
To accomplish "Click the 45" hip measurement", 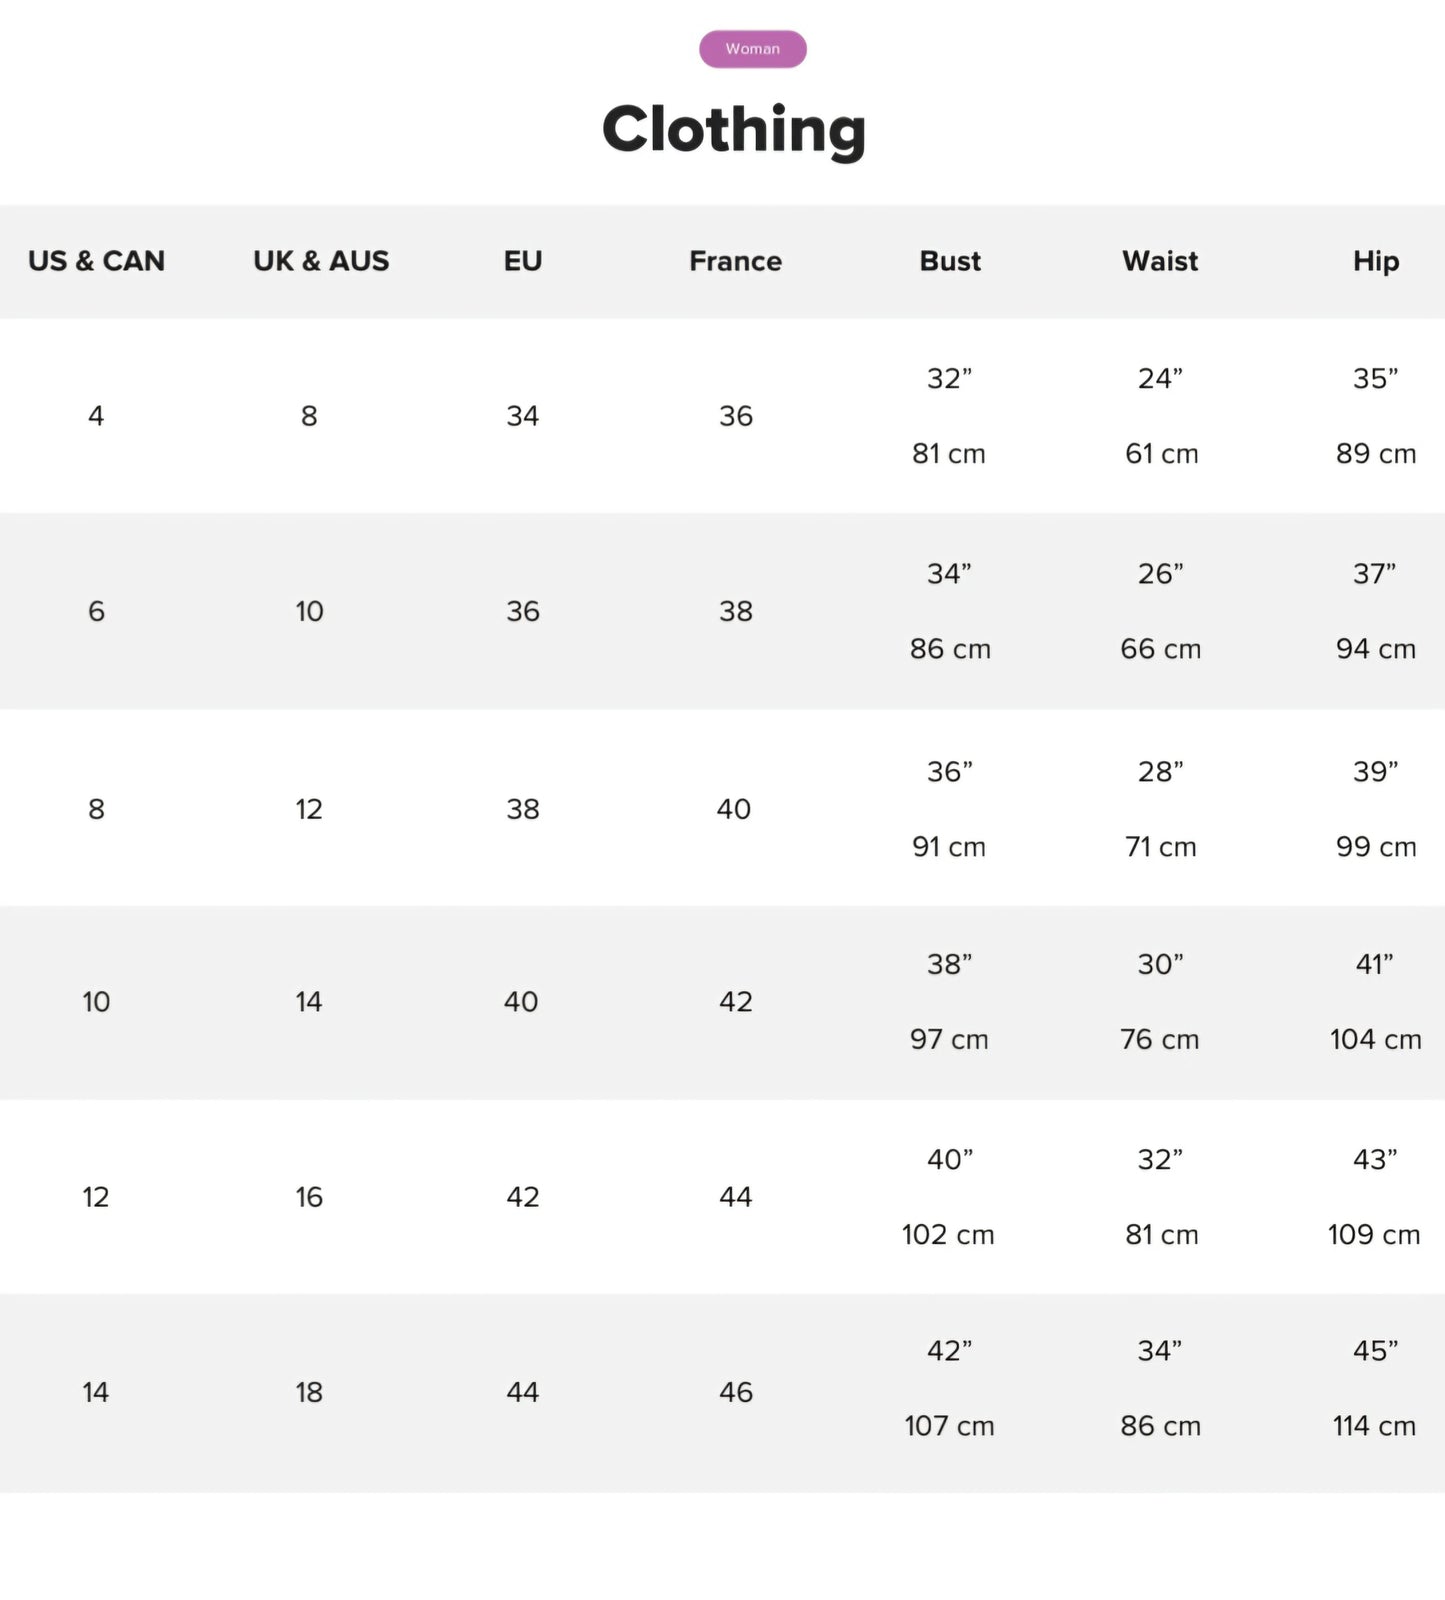I will point(1375,1351).
